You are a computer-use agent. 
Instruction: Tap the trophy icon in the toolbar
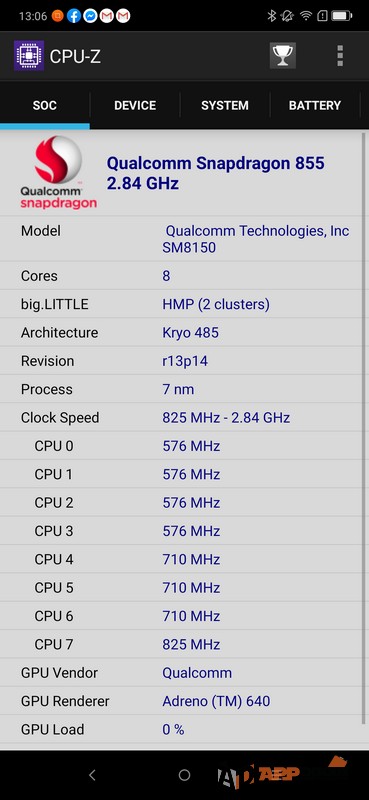tap(282, 56)
